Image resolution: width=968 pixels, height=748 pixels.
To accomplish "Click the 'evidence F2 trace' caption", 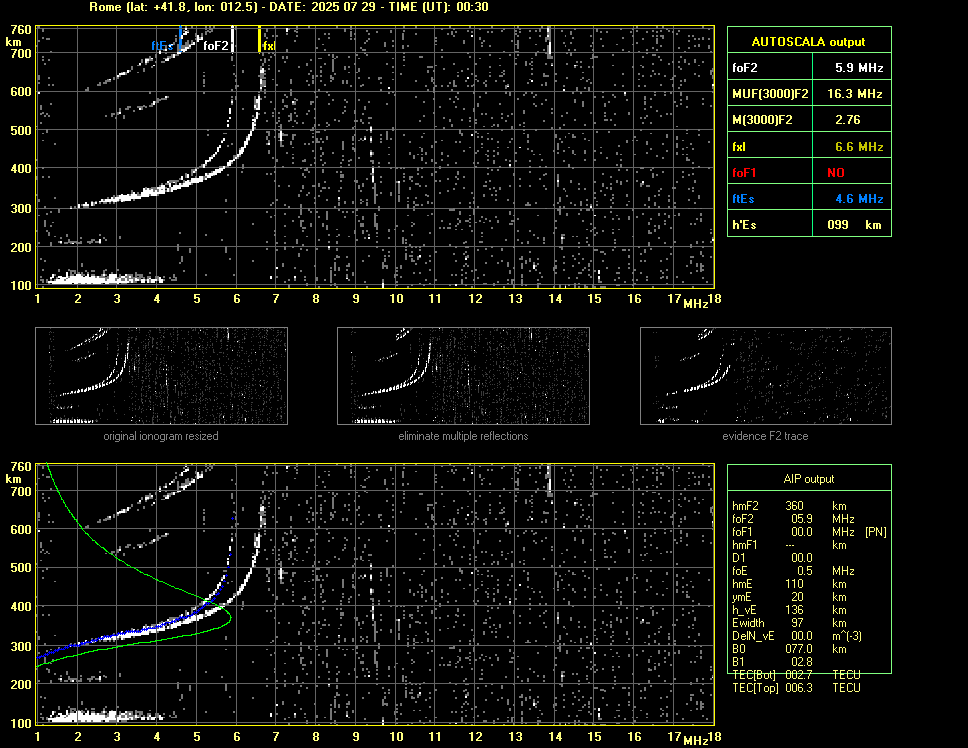I will coord(765,436).
